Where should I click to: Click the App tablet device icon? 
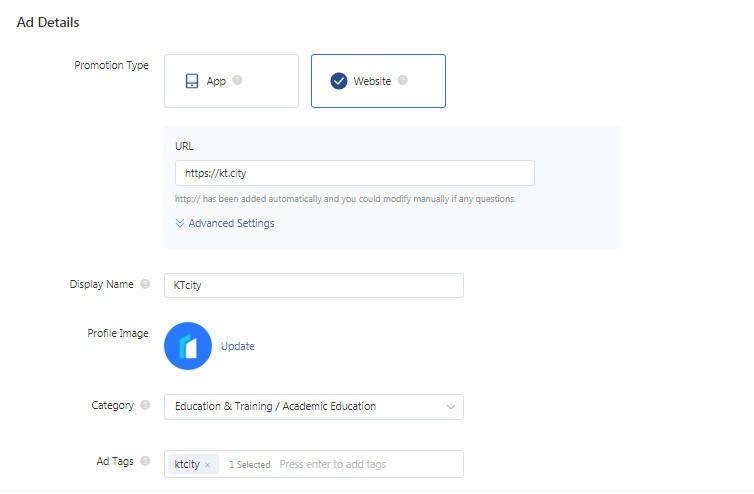coord(192,81)
